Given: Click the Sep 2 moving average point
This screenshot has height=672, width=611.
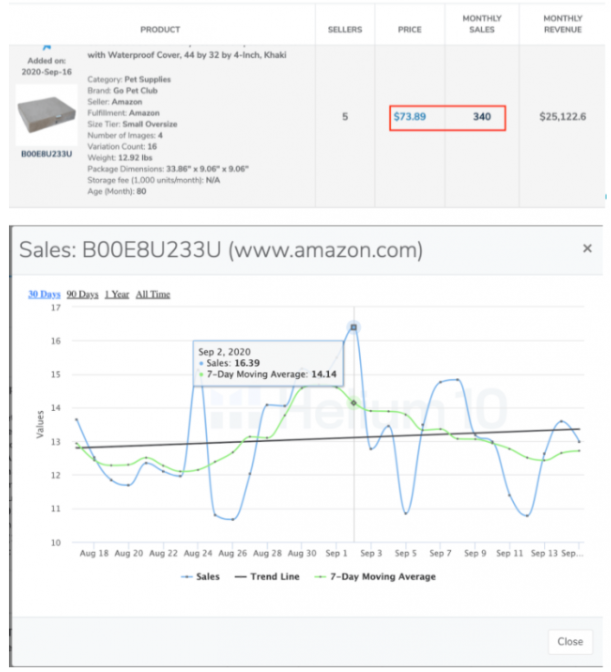Looking at the screenshot, I should click(x=353, y=403).
